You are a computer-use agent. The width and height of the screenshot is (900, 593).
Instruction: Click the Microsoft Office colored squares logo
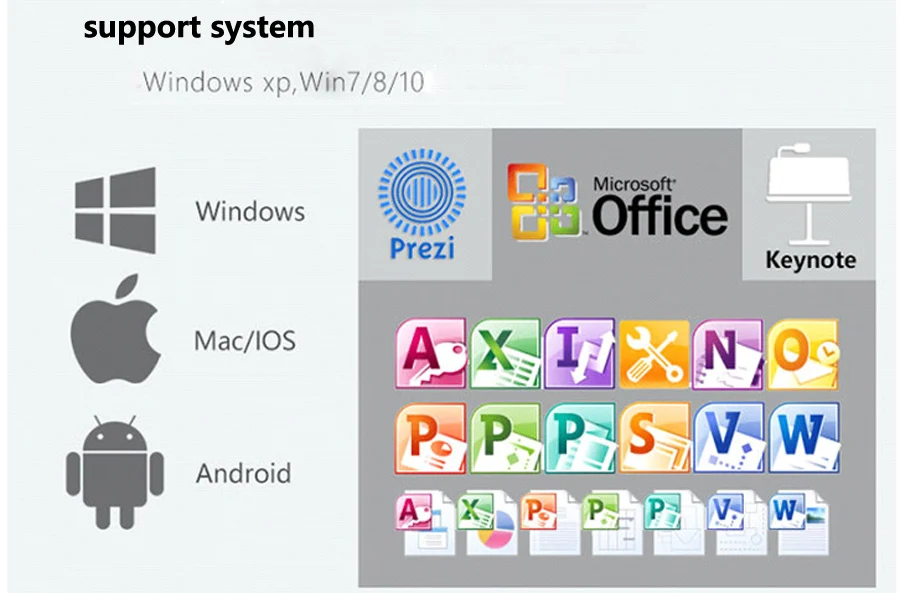pyautogui.click(x=544, y=202)
